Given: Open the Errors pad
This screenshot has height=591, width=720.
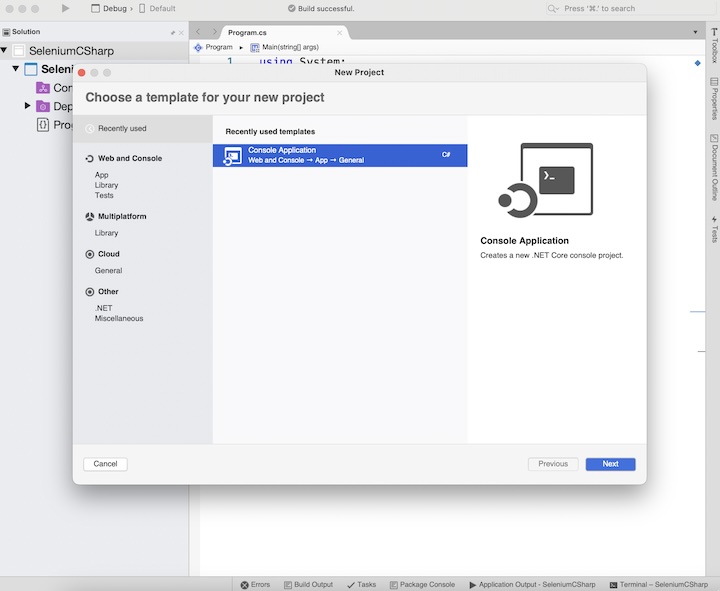Looking at the screenshot, I should click(x=255, y=585).
